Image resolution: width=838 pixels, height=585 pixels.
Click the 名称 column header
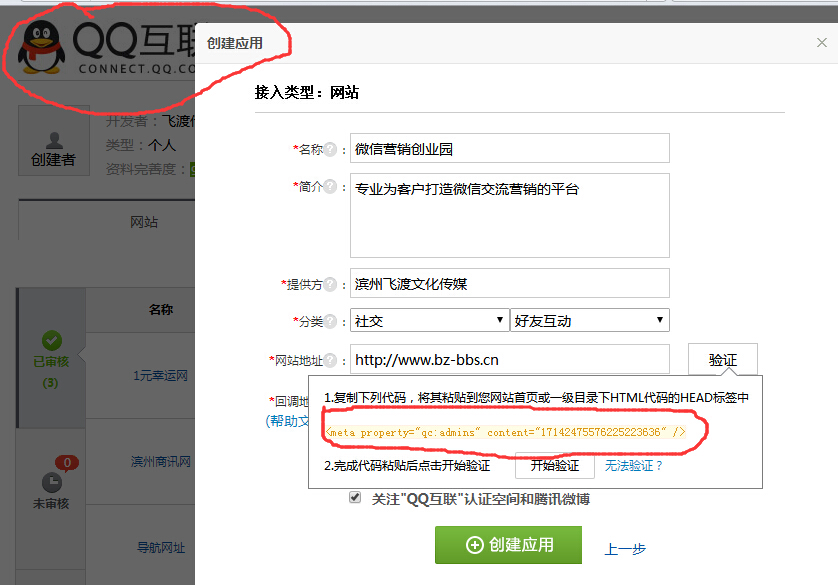160,309
